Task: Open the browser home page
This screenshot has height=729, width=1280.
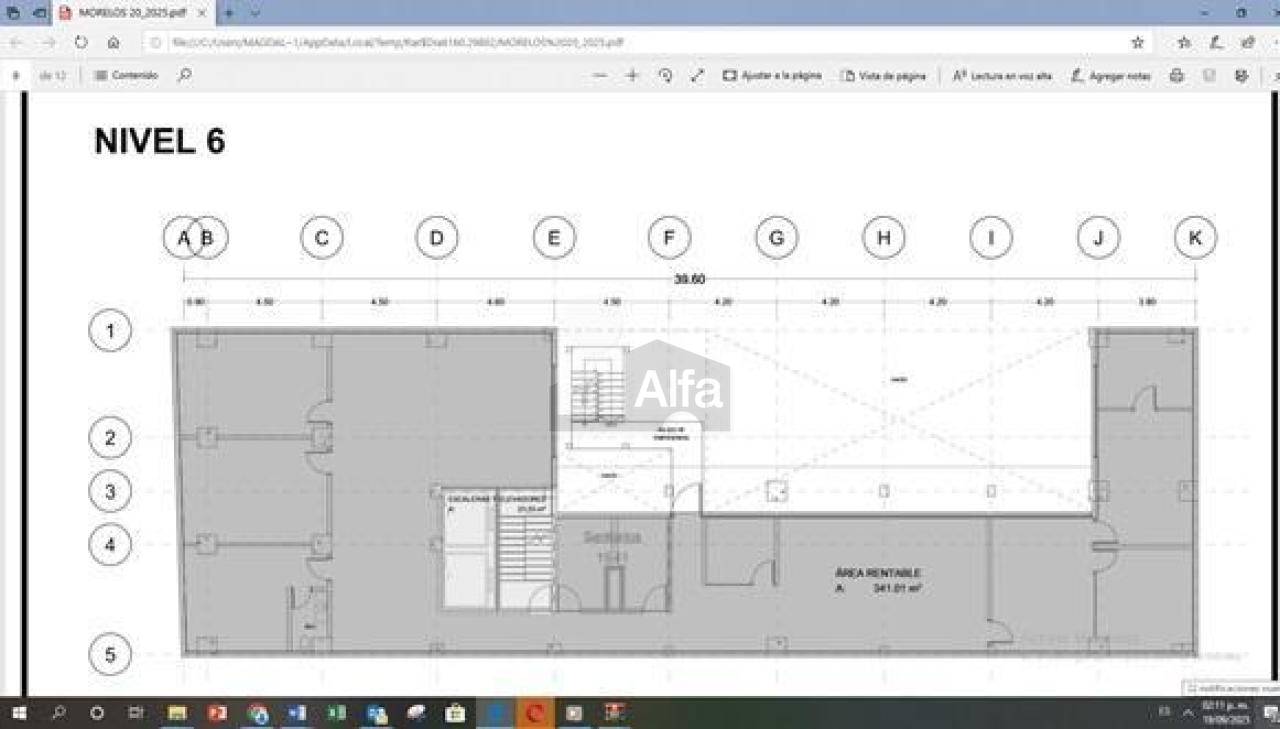Action: (x=113, y=43)
